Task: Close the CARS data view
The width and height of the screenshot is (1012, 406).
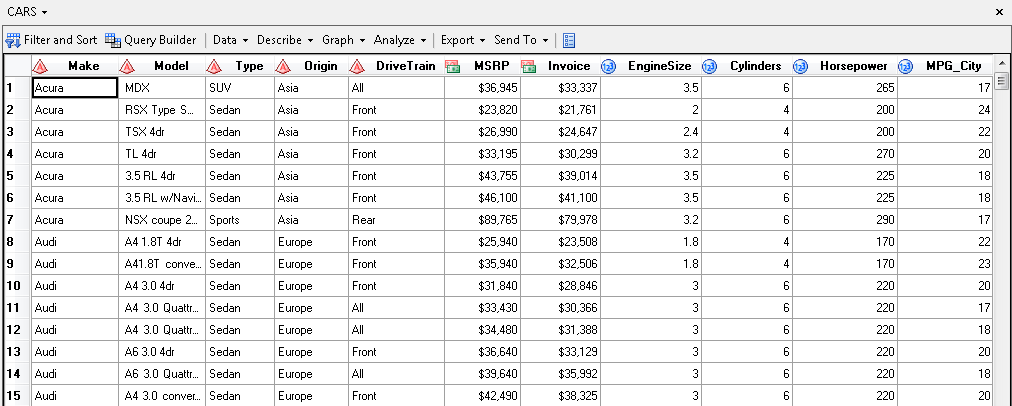Action: coord(1000,12)
